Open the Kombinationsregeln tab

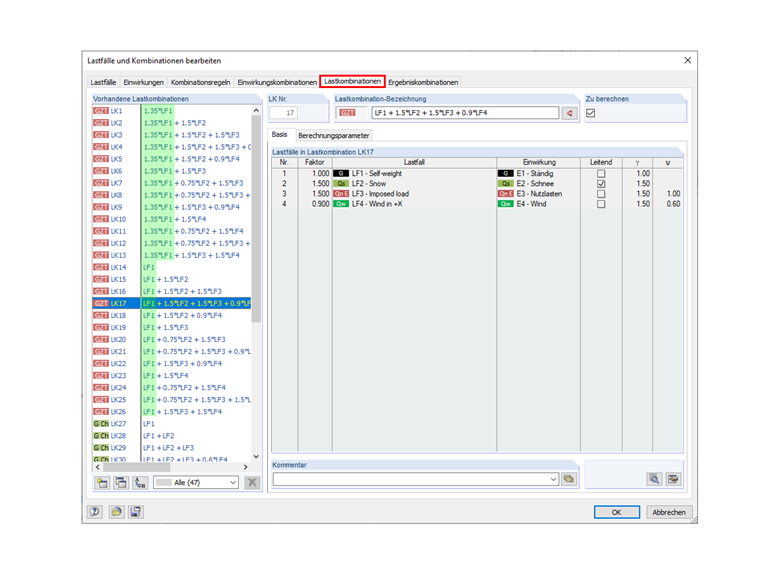(x=201, y=82)
